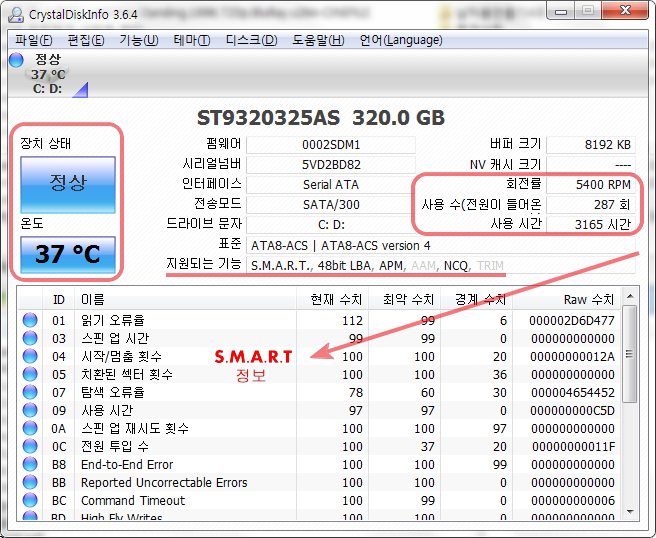The width and height of the screenshot is (656, 538).
Task: Click transfer mode field SATA/300
Action: 331,205
